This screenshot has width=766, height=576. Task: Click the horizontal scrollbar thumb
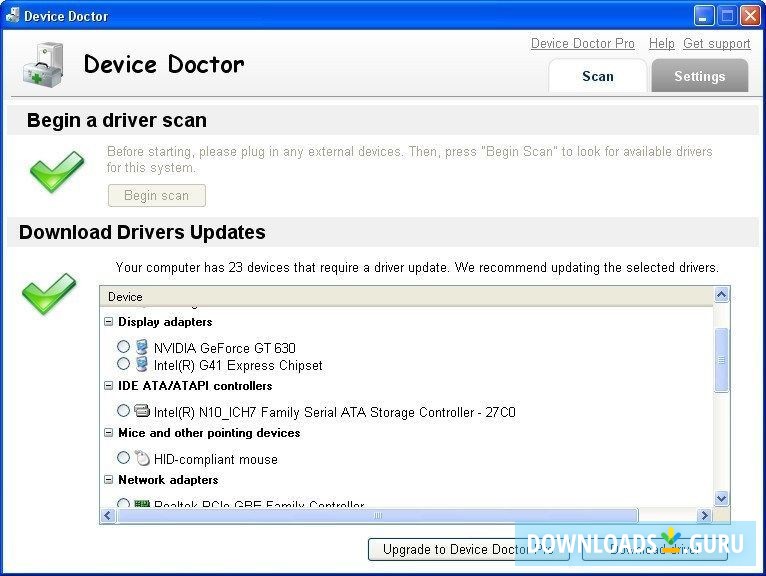coord(378,515)
